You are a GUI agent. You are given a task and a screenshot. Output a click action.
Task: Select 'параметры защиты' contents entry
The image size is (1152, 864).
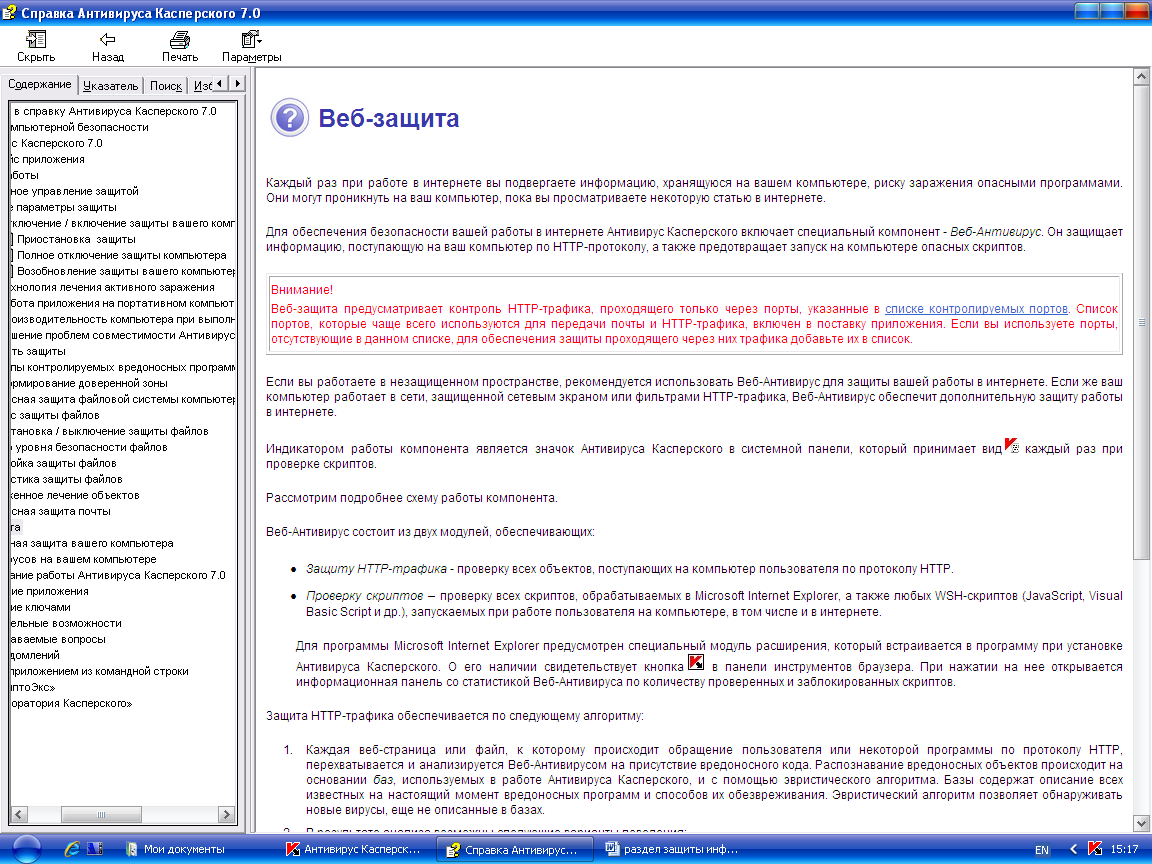(64, 207)
